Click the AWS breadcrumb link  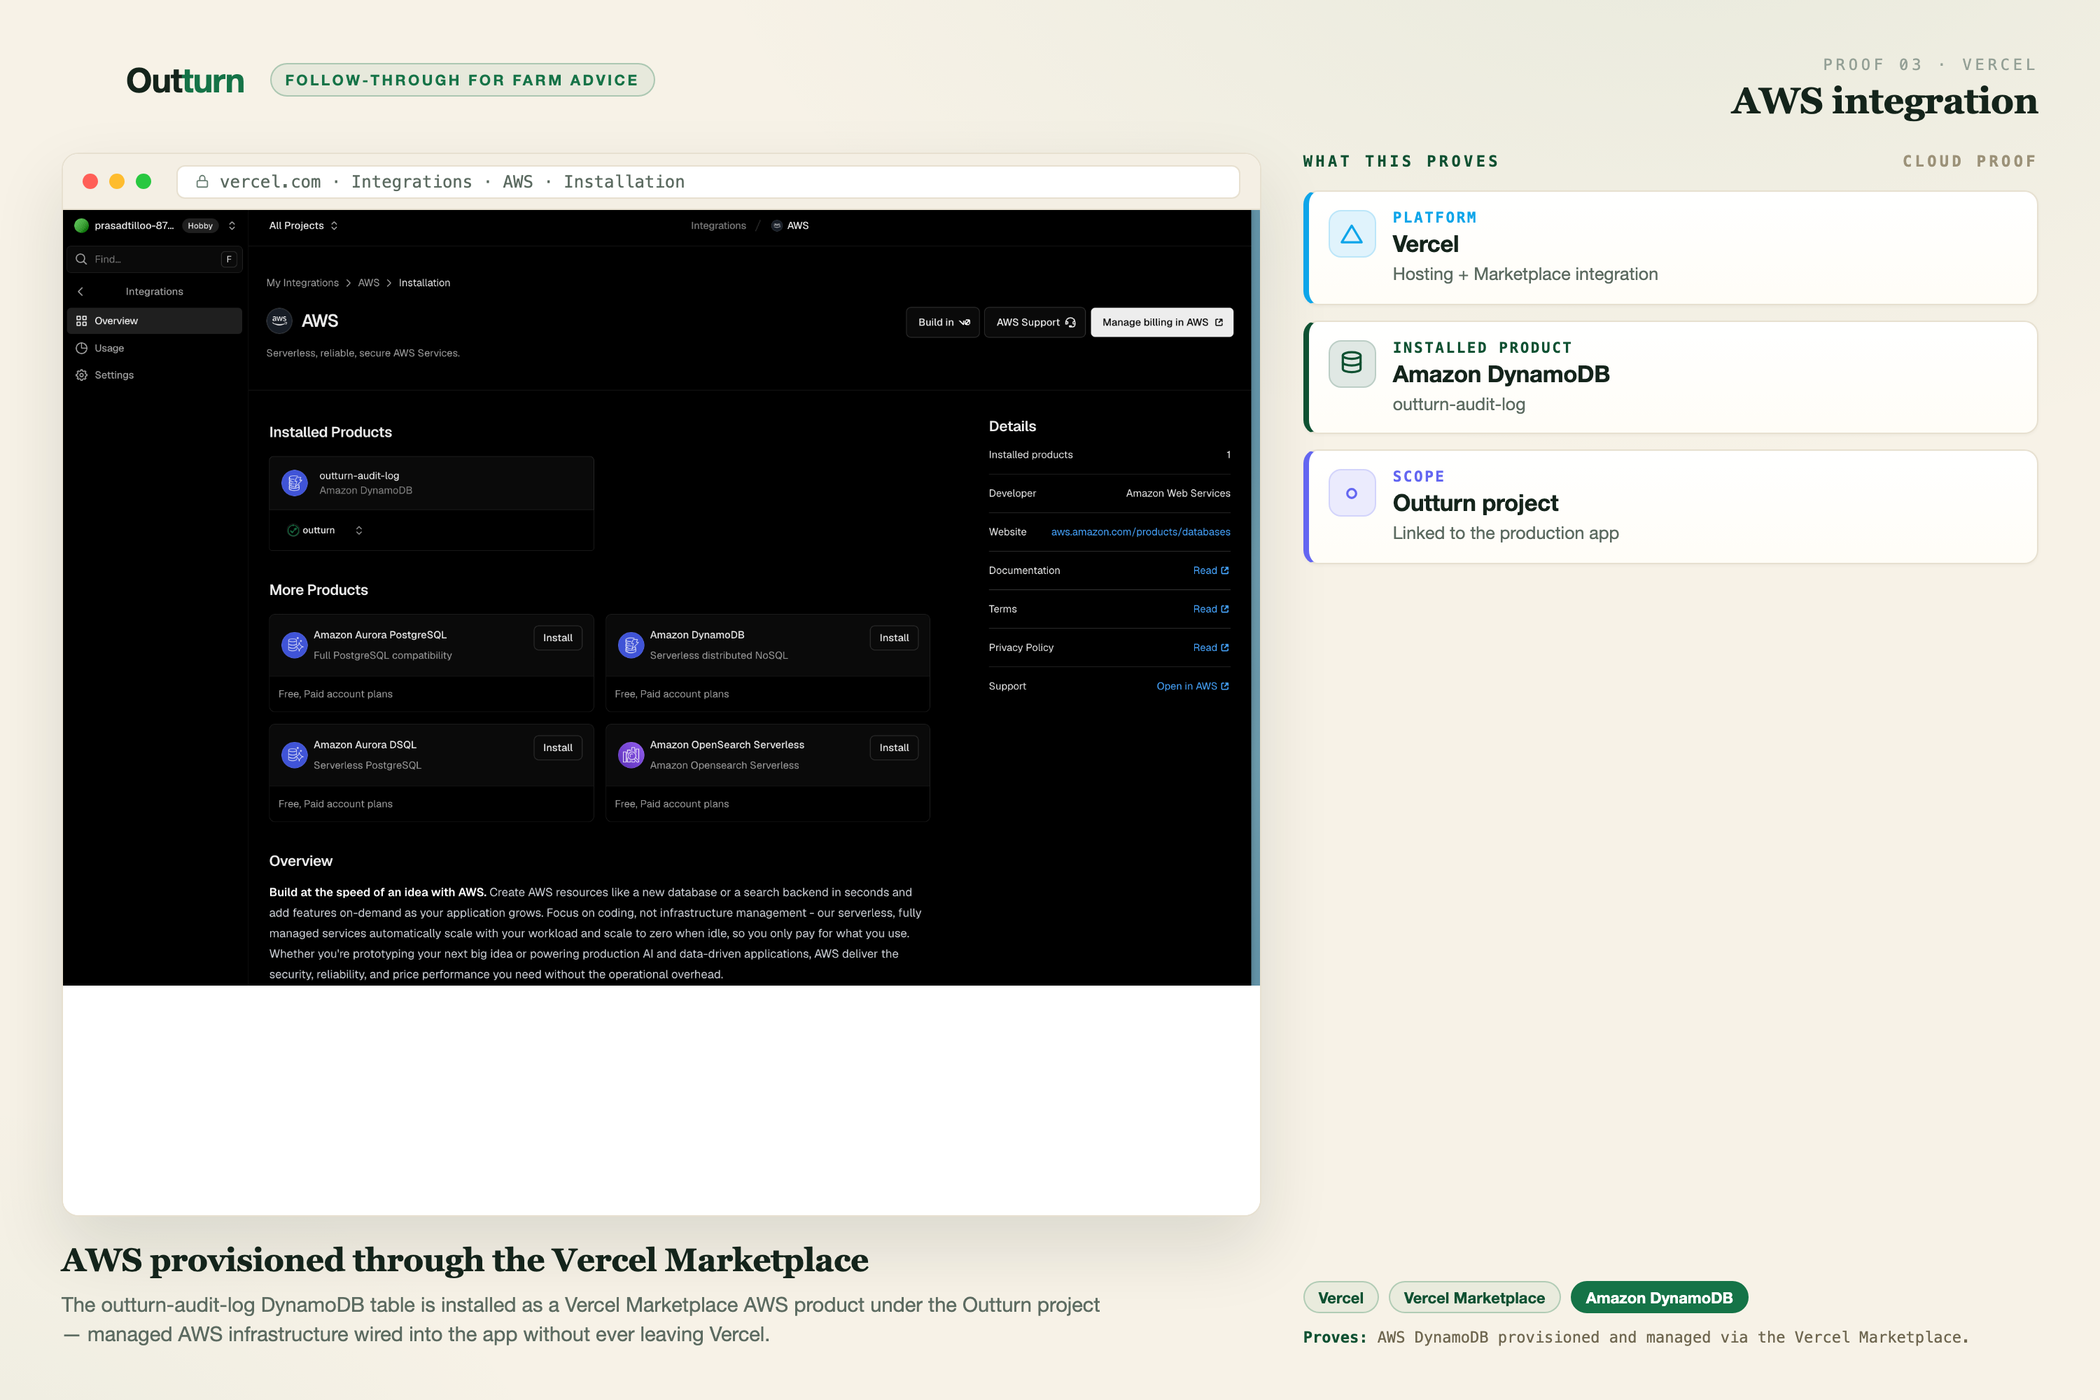(369, 283)
